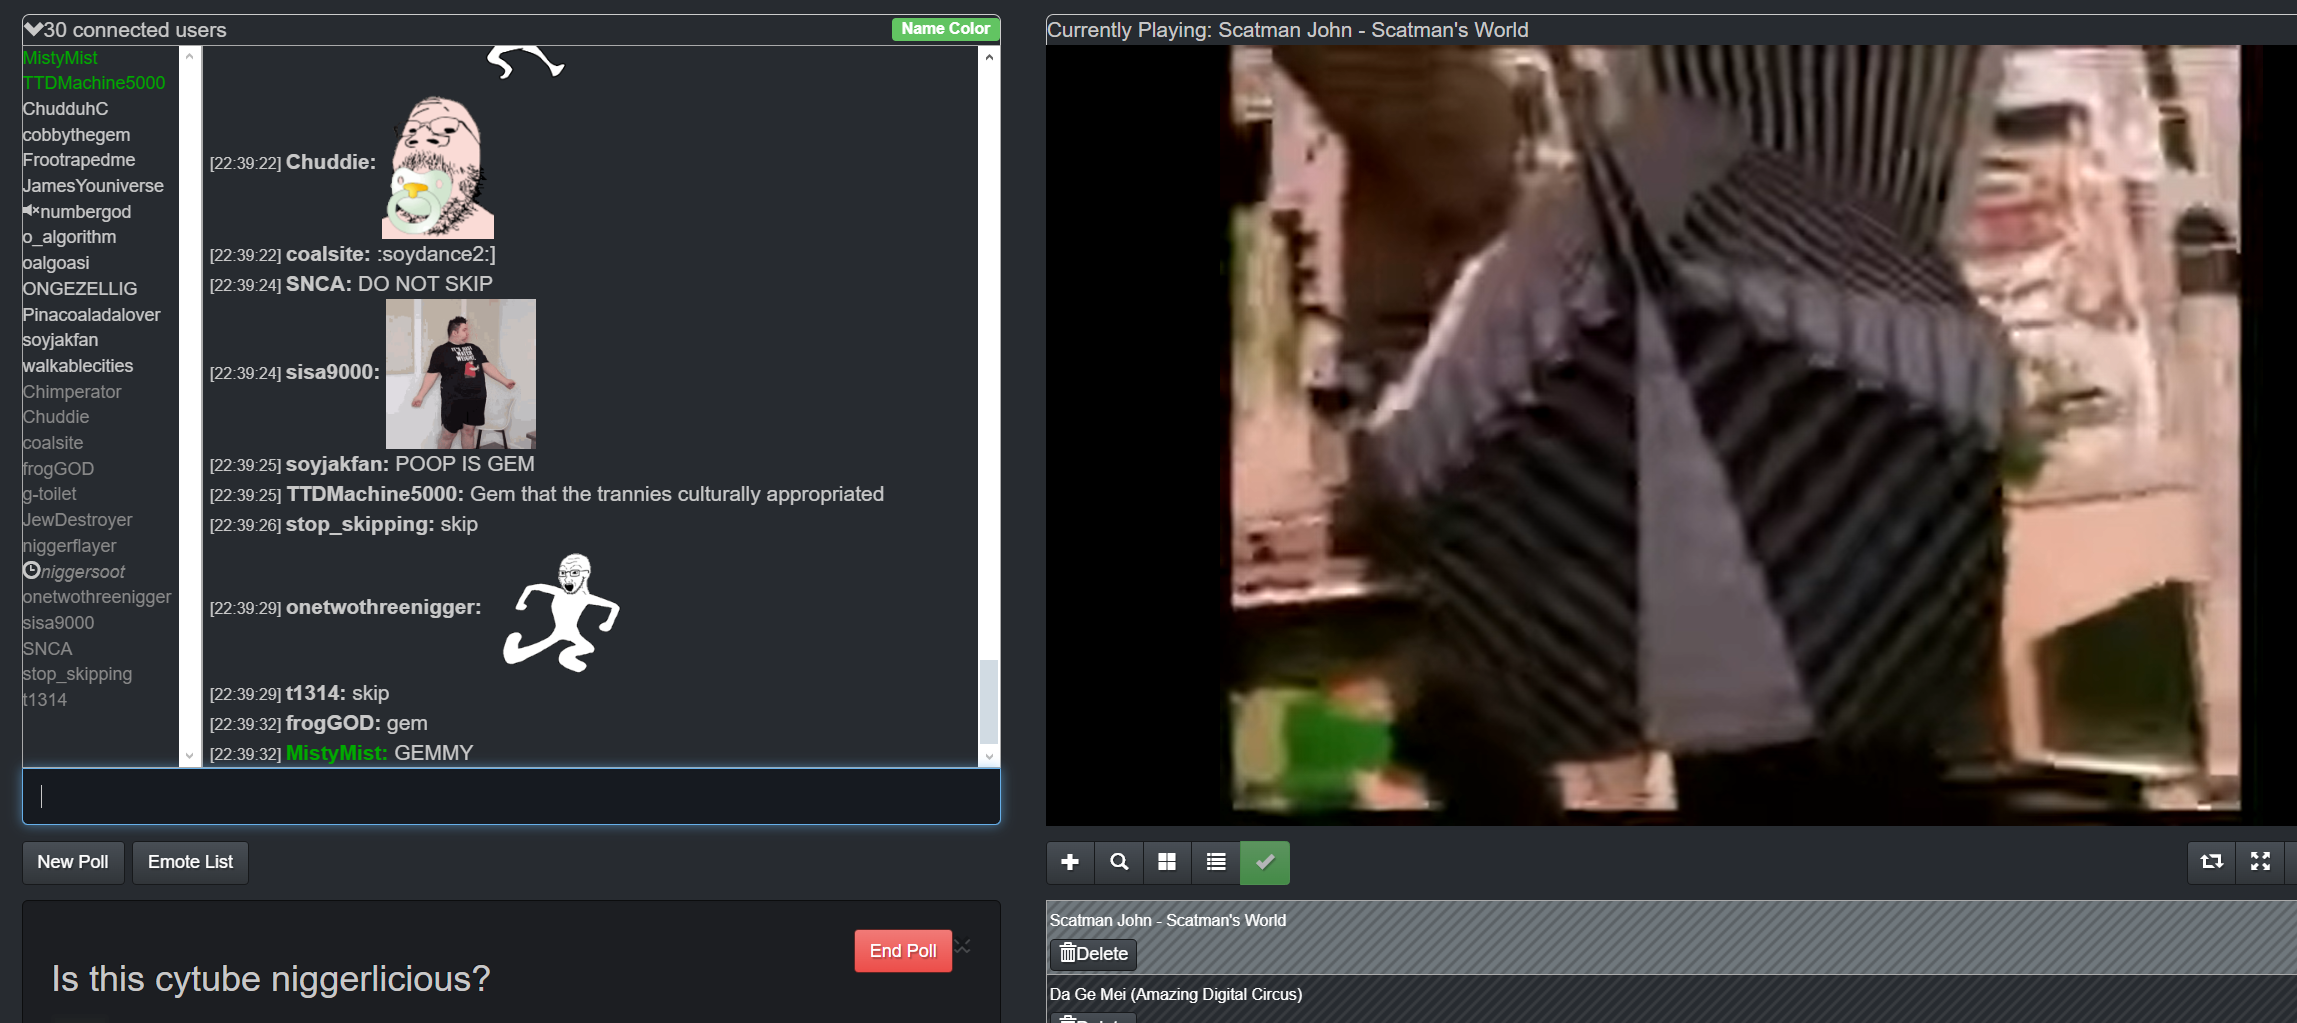Viewport: 2297px width, 1023px height.
Task: Select MistyMist in the user list
Action: (60, 58)
